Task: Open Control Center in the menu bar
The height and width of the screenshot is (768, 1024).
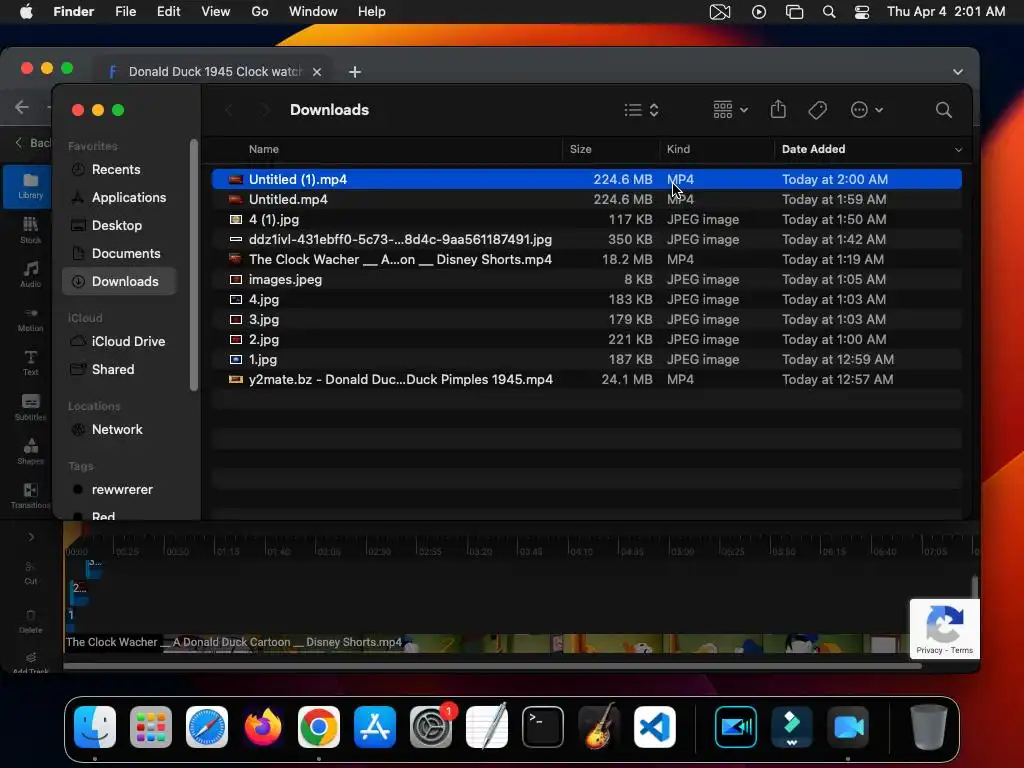Action: point(862,12)
